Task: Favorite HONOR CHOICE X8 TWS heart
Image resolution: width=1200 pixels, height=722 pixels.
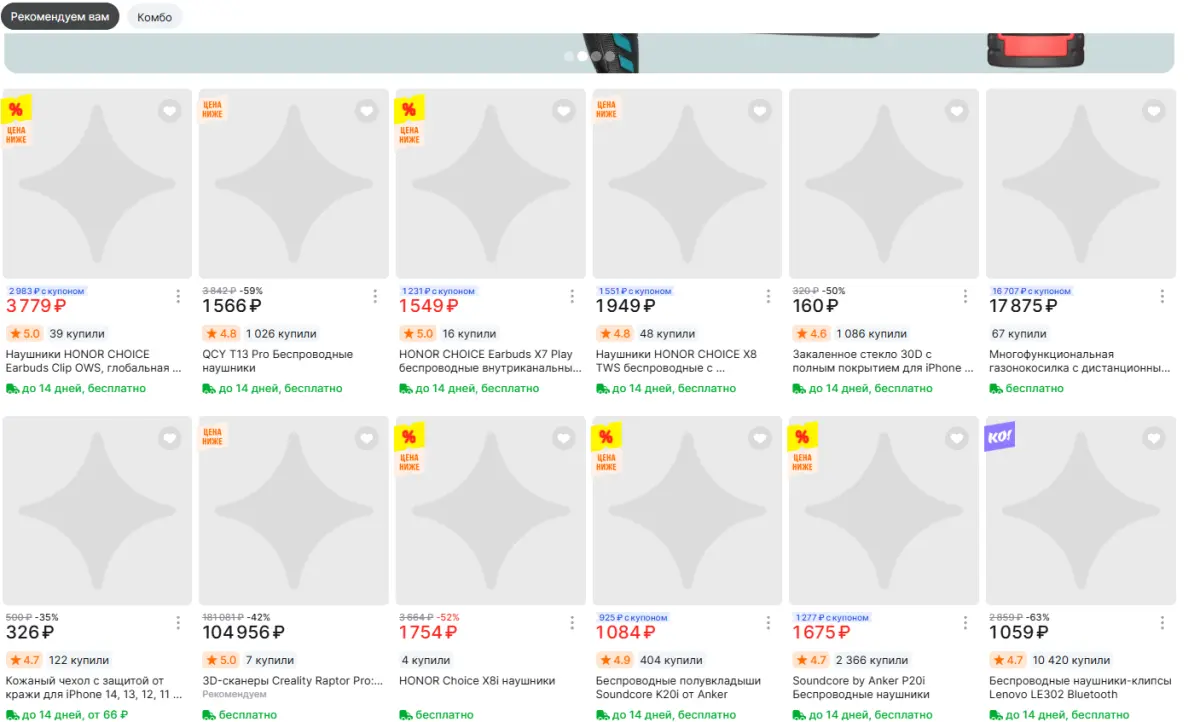Action: tap(761, 111)
